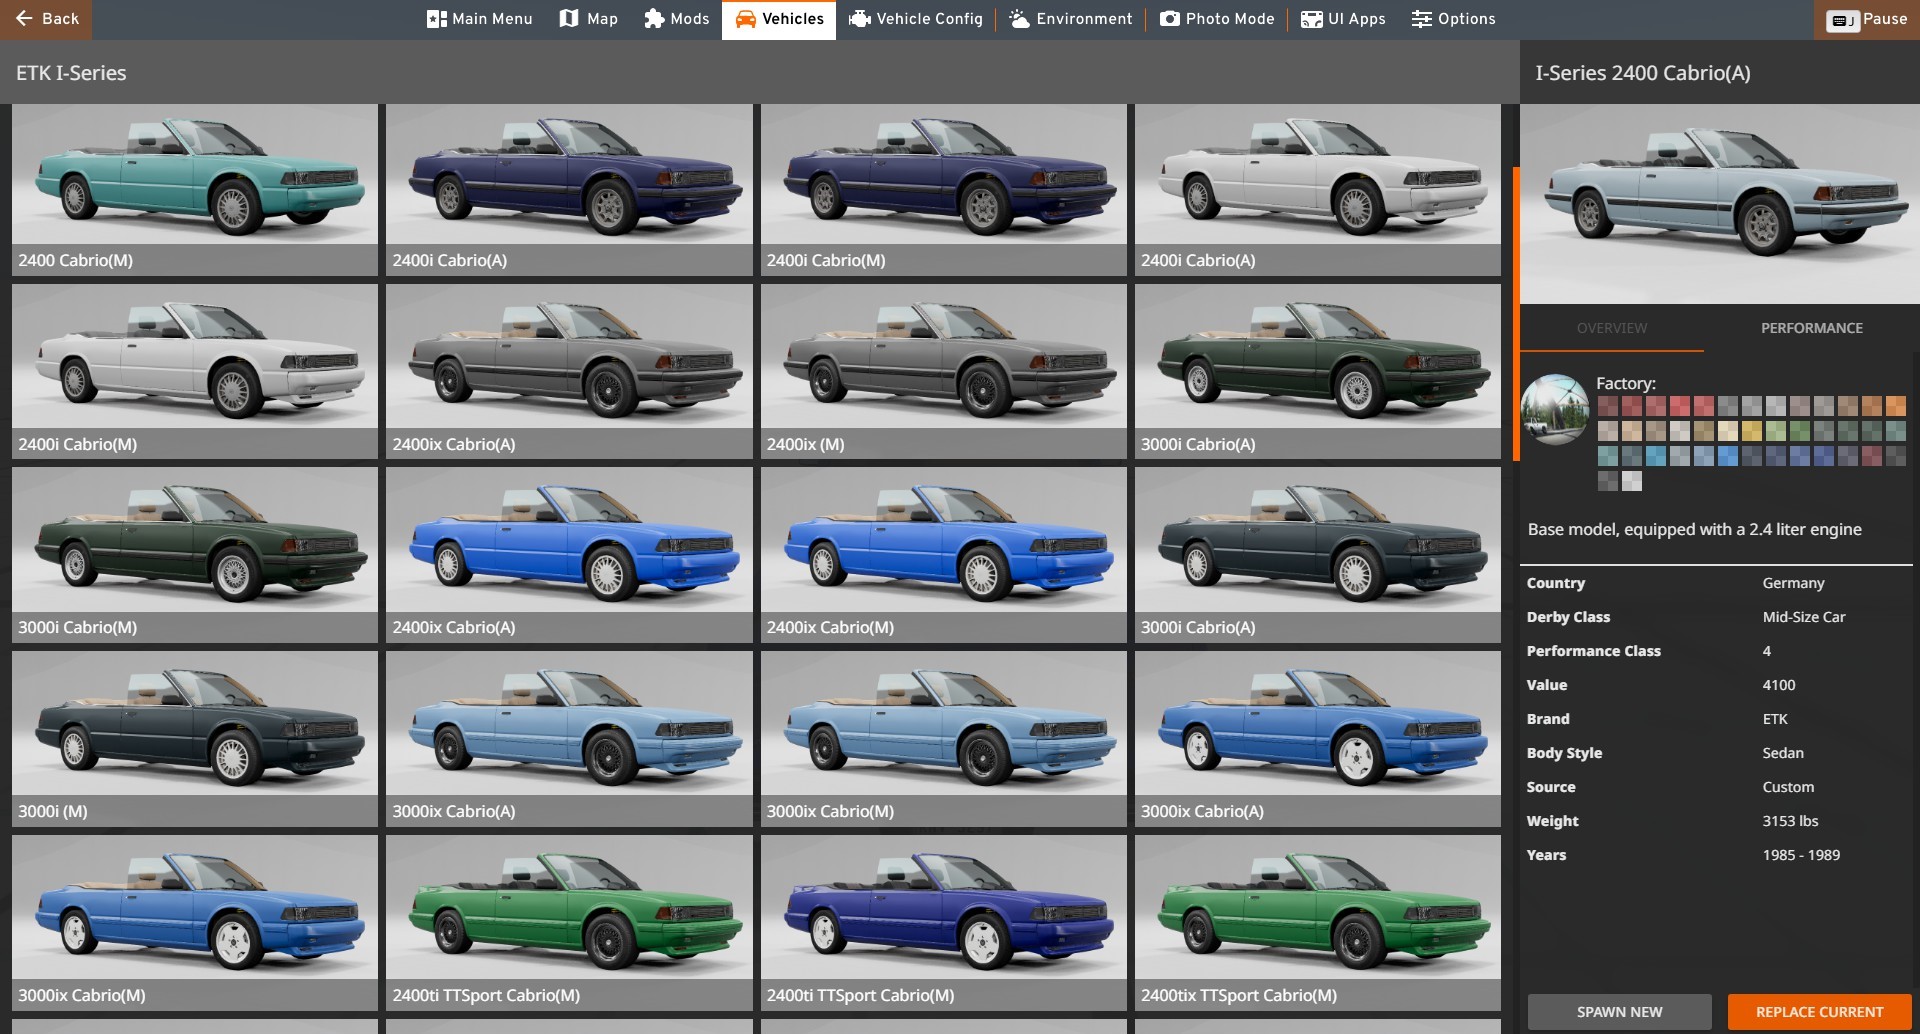
Task: Click the Years value 1985 - 1989
Action: tap(1801, 855)
